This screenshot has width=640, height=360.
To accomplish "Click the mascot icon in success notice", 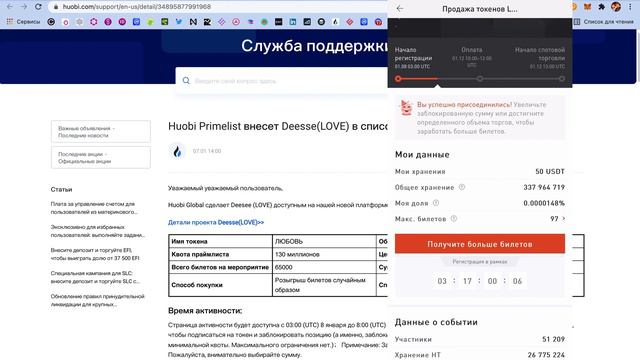I will (406, 108).
